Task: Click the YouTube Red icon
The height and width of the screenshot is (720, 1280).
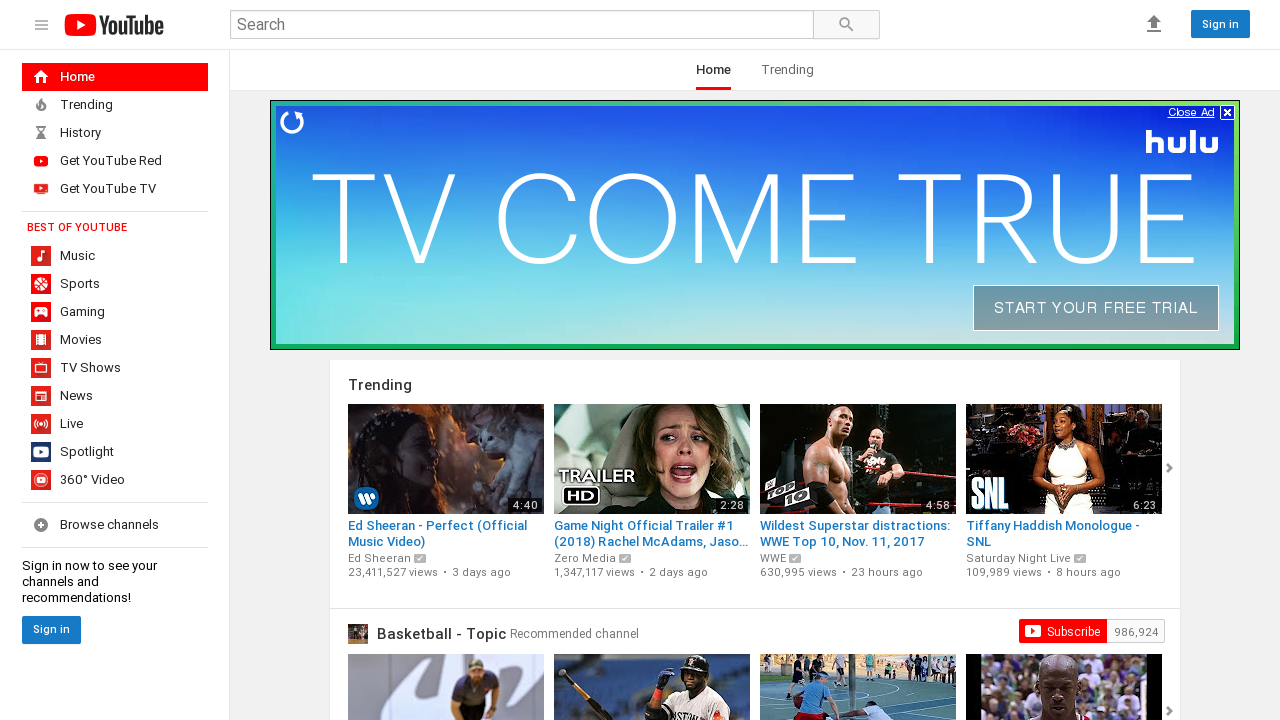Action: click(x=41, y=161)
